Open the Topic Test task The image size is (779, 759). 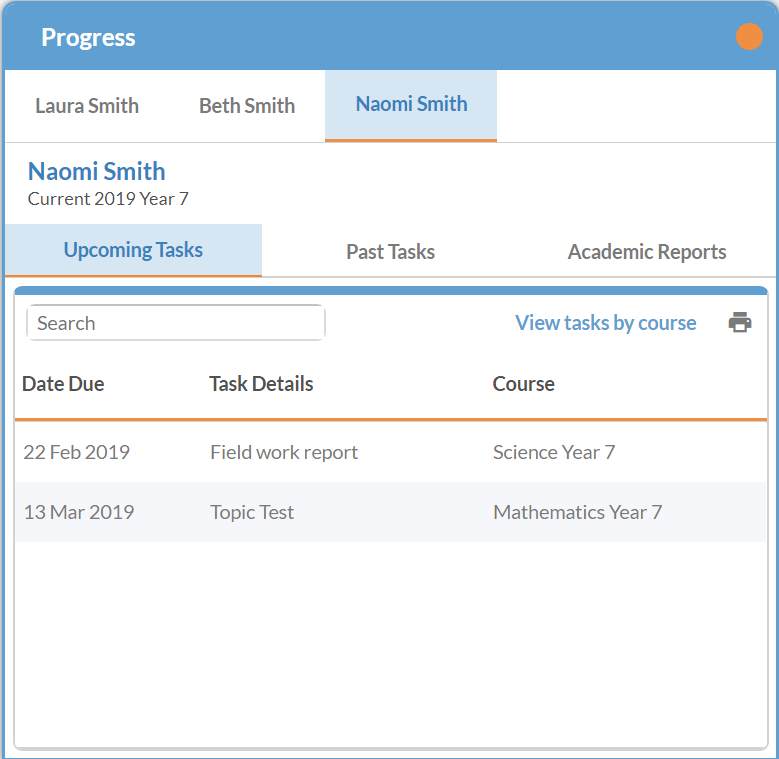tap(252, 512)
